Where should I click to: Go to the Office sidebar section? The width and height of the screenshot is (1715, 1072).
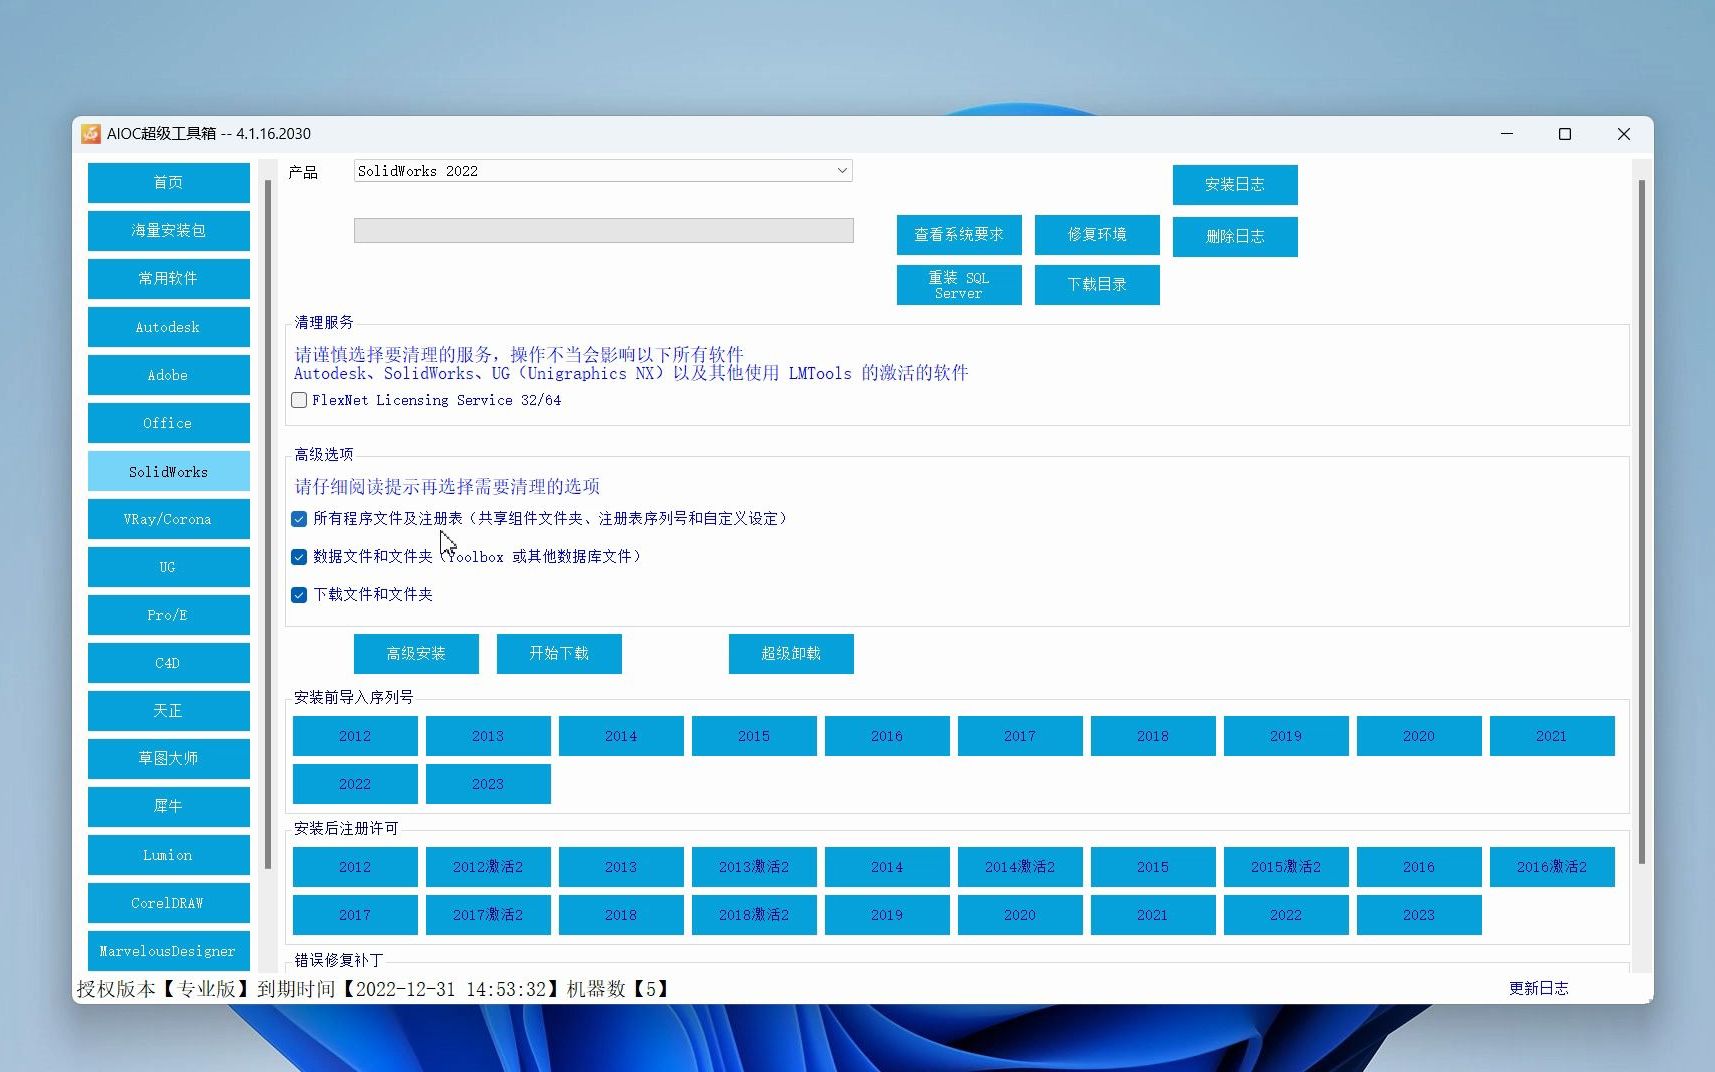click(x=169, y=423)
